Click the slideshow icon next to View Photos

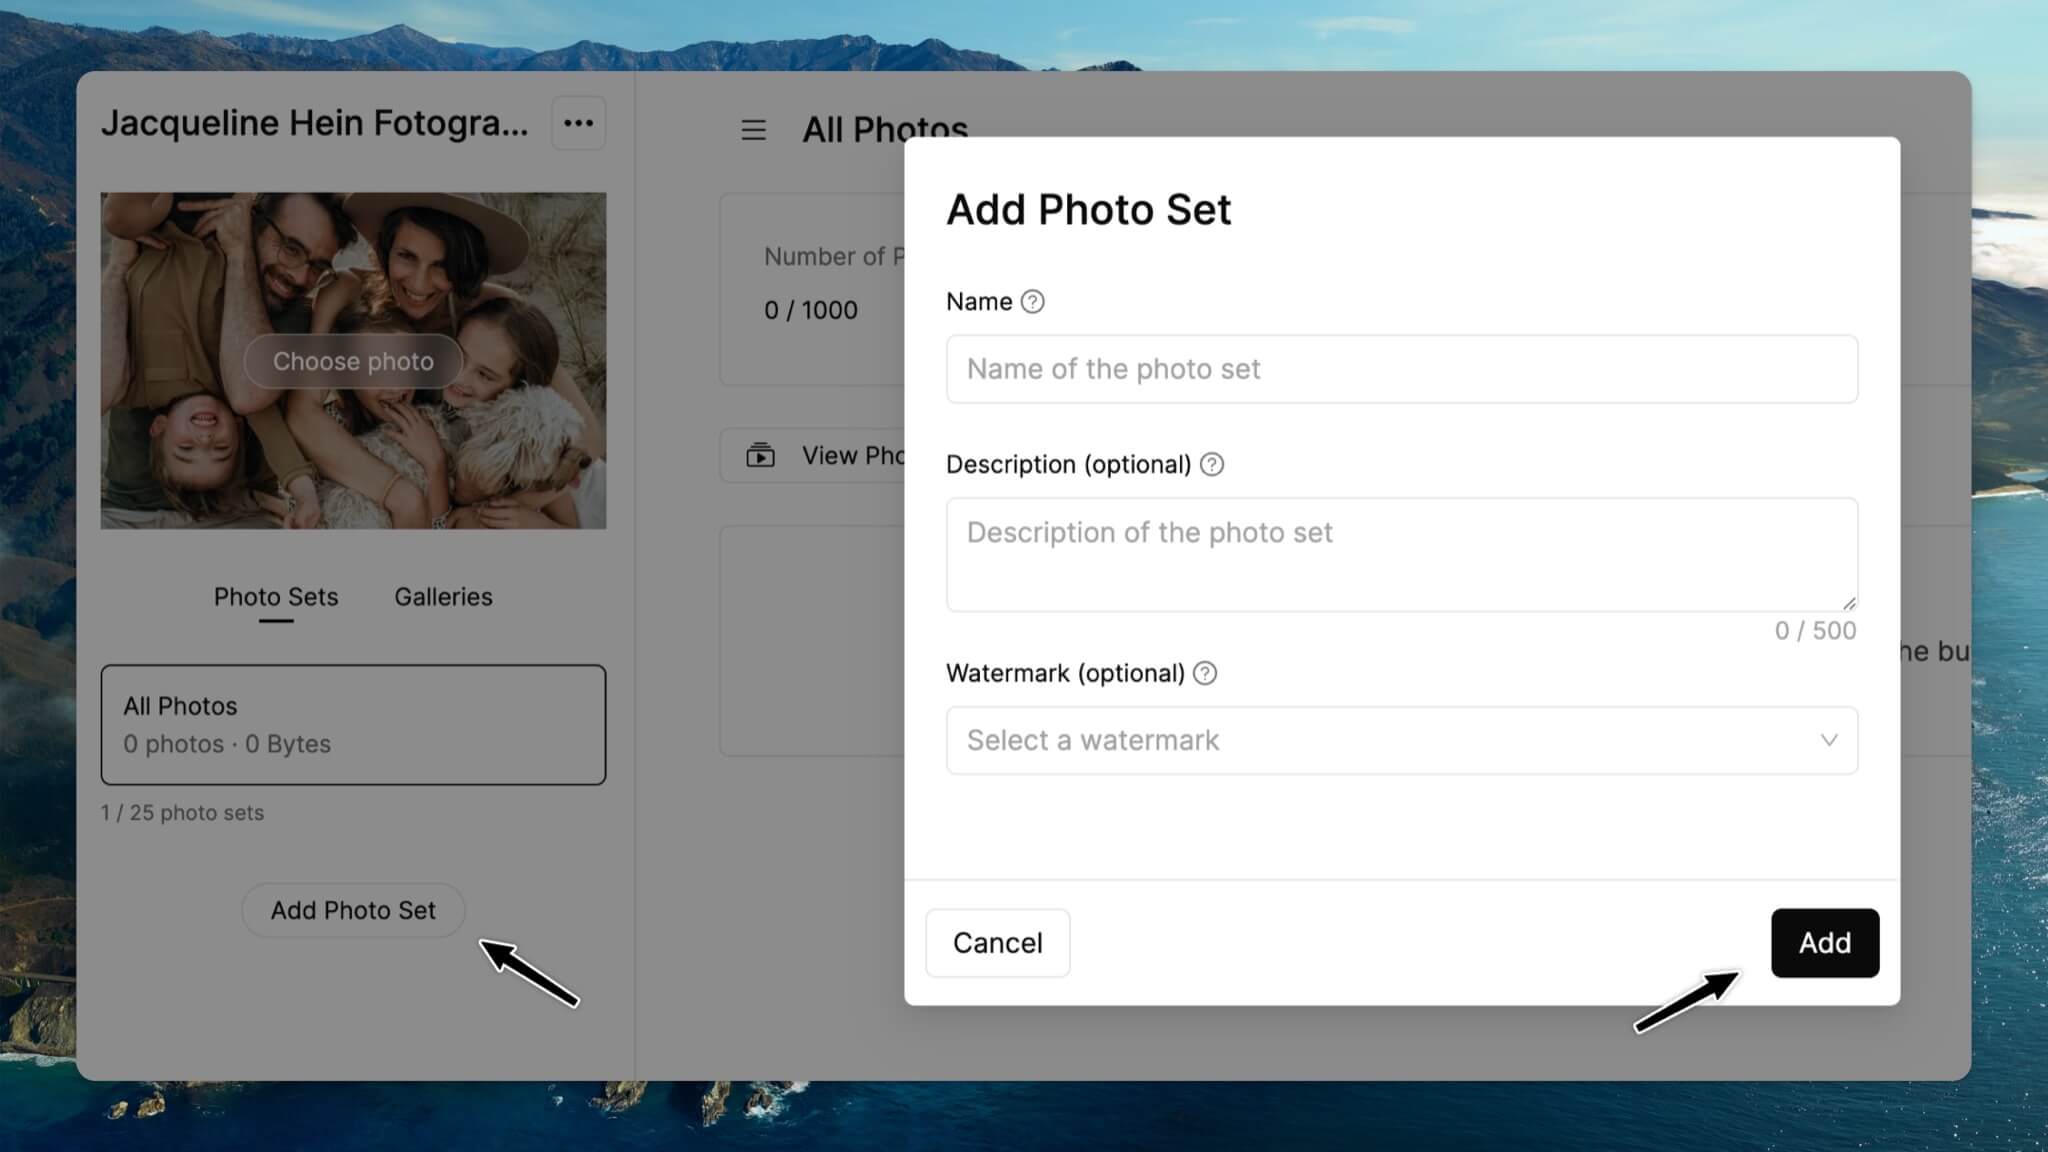[760, 455]
